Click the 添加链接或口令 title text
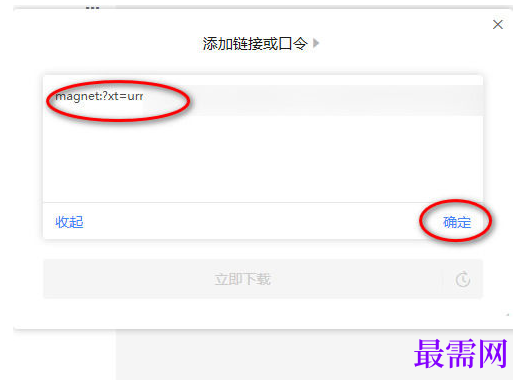 [255, 44]
